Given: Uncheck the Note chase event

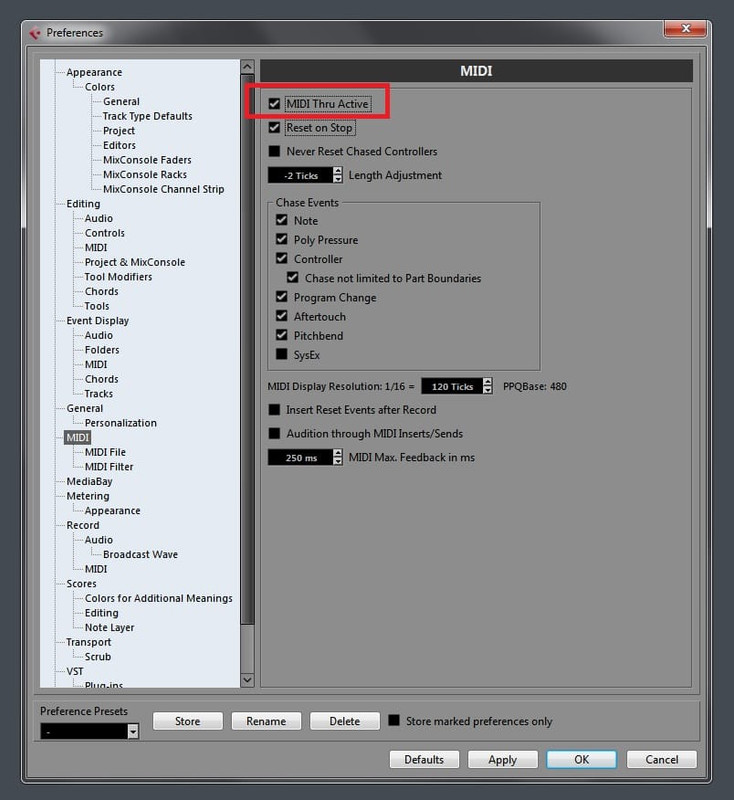Looking at the screenshot, I should 282,220.
